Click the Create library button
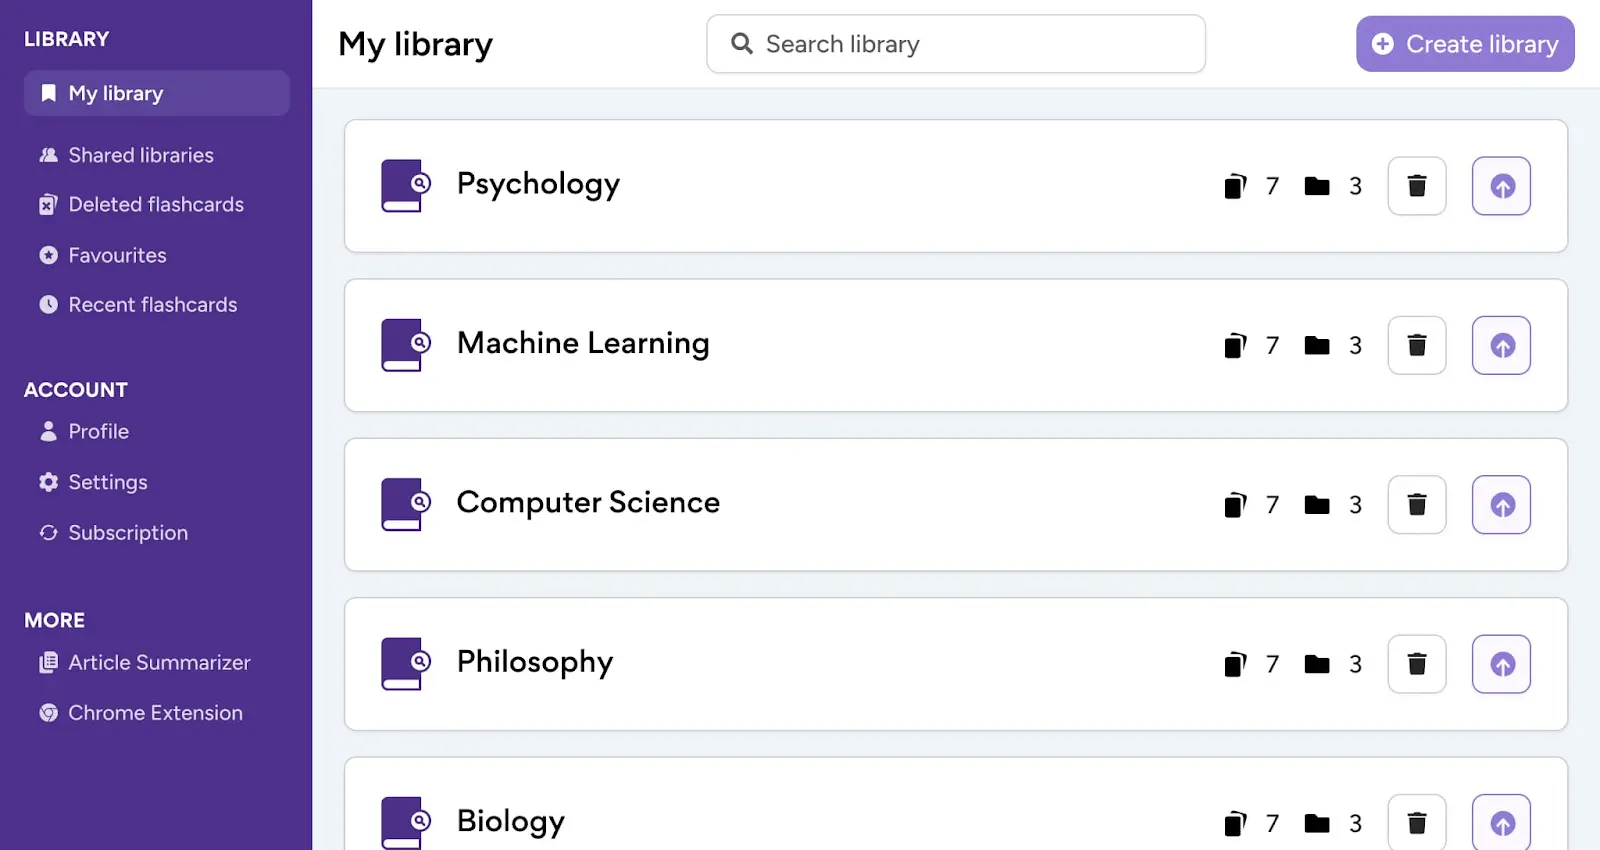This screenshot has width=1600, height=850. pyautogui.click(x=1464, y=43)
